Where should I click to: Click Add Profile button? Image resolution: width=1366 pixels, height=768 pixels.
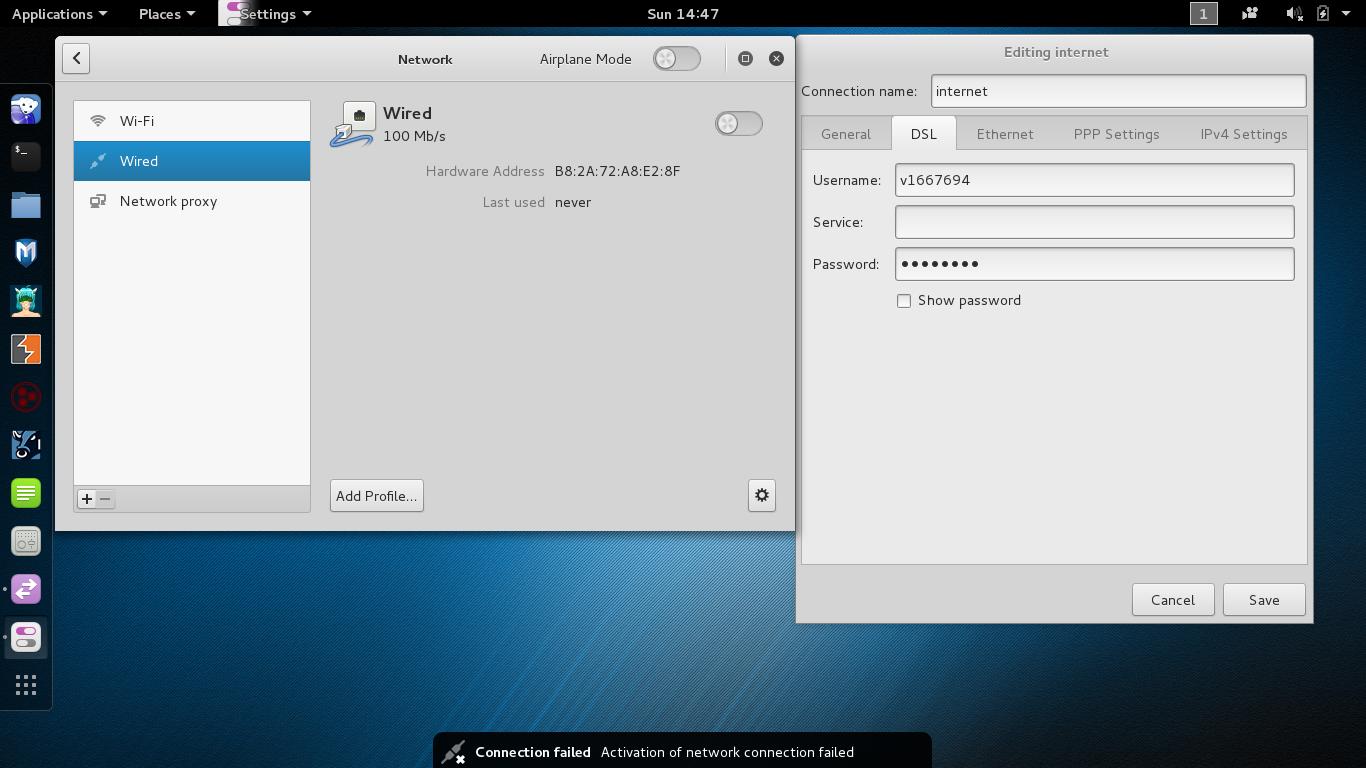(x=376, y=496)
